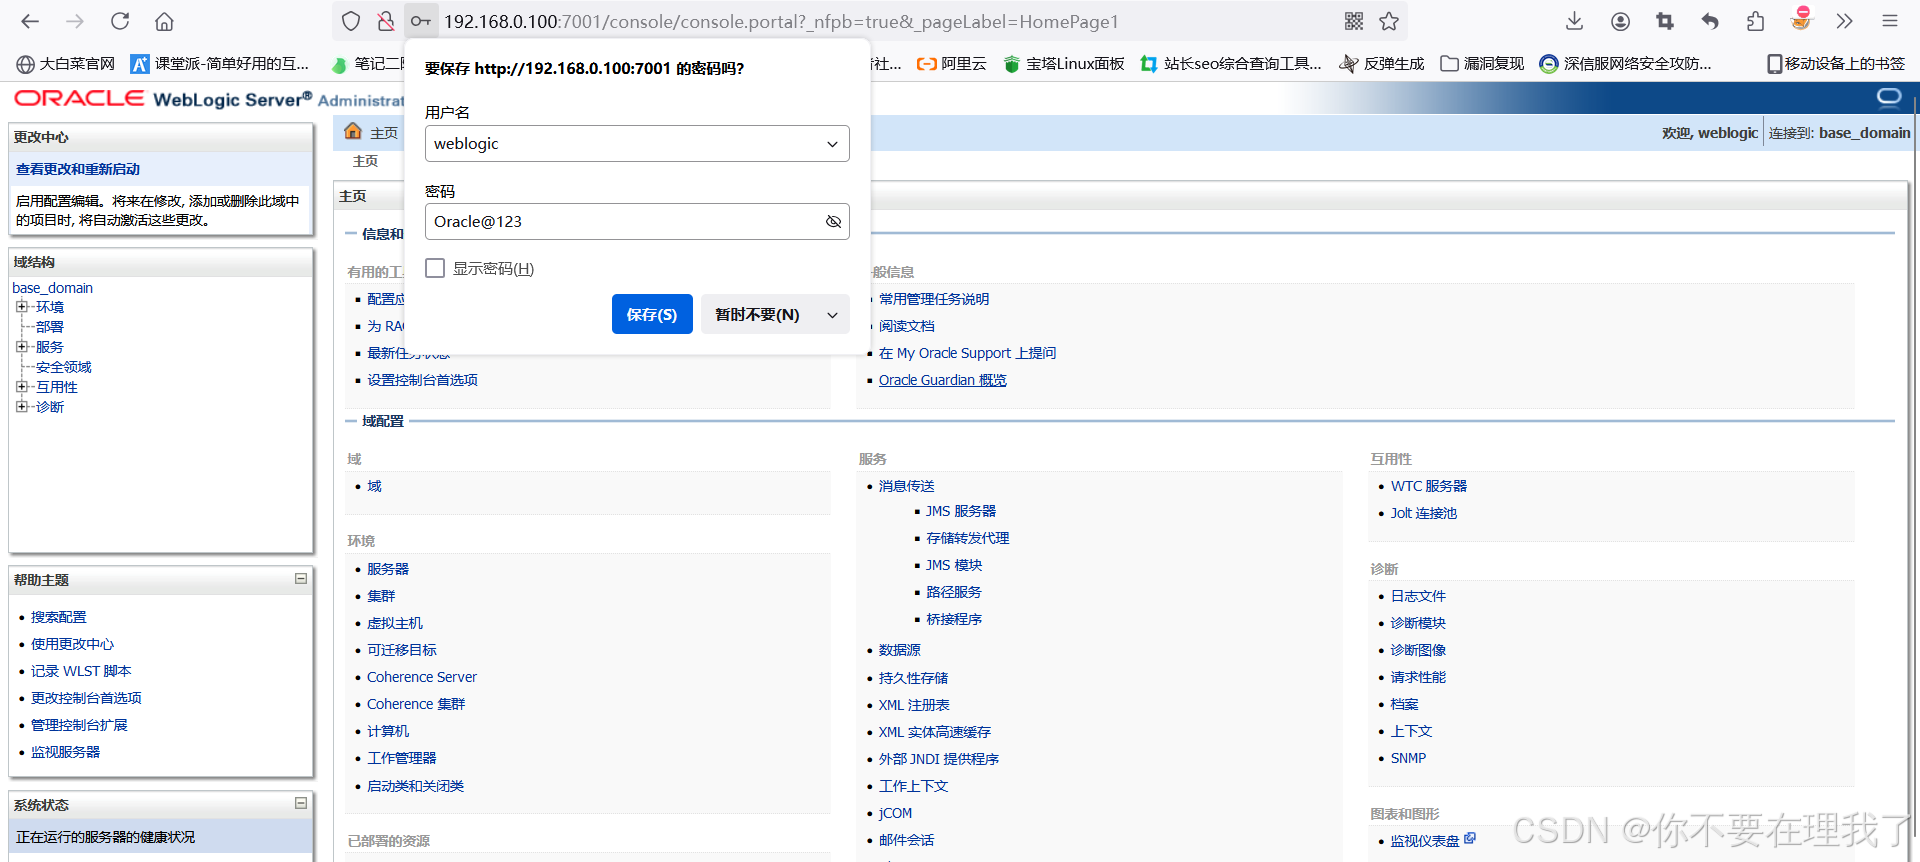Toggle password visibility eye icon
1920x862 pixels.
833,222
